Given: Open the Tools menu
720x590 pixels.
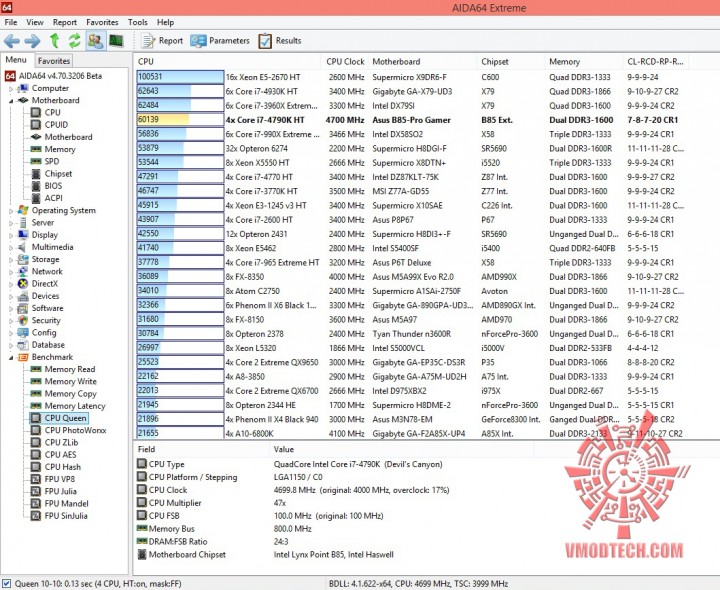Looking at the screenshot, I should click(137, 22).
